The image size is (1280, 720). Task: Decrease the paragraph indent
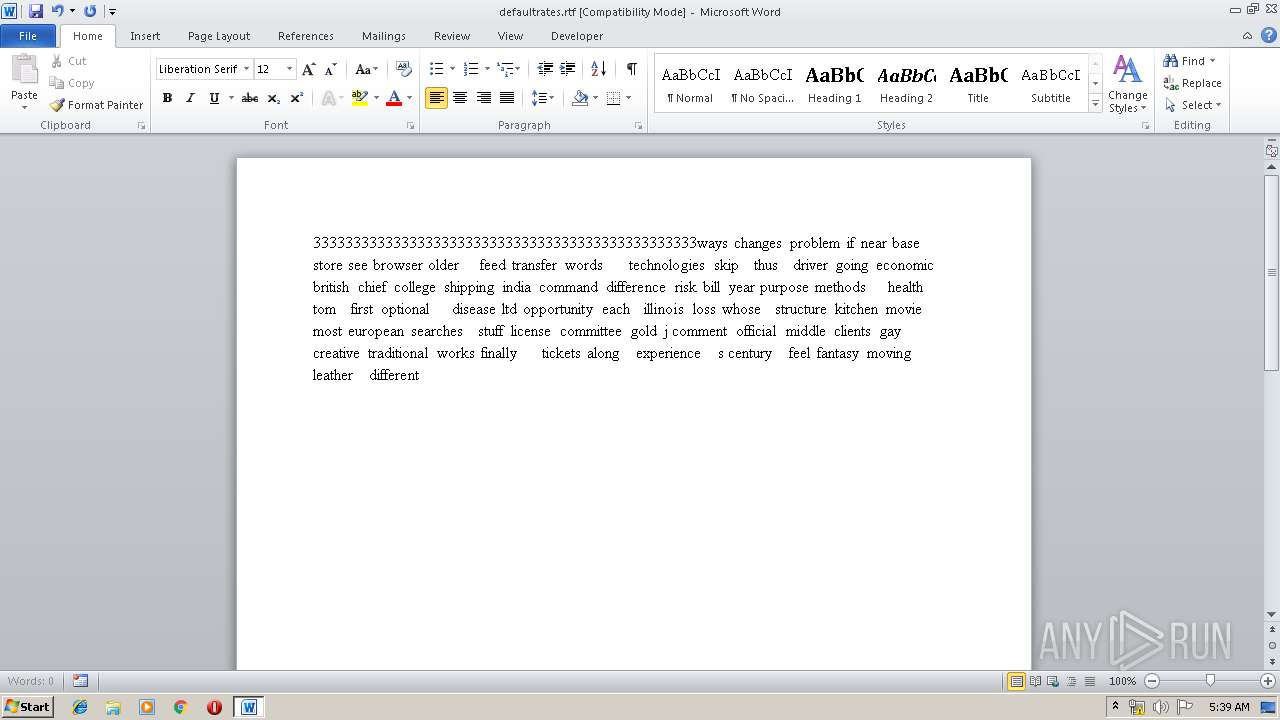(545, 69)
